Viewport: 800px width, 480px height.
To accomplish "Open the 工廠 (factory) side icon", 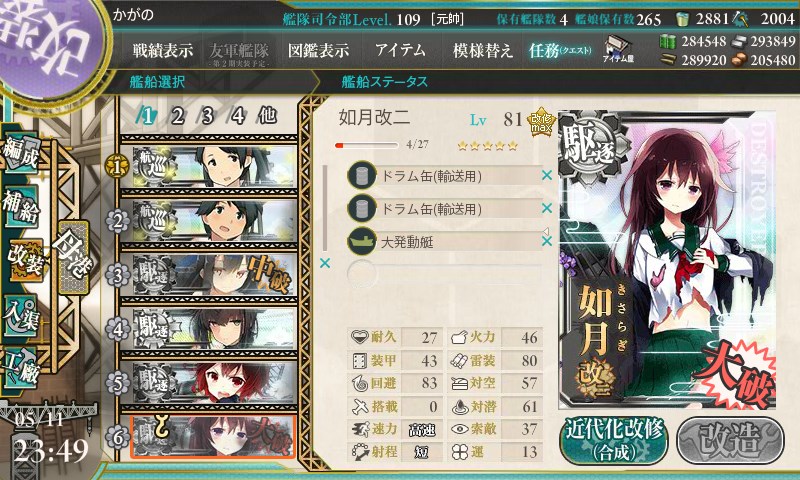I will pyautogui.click(x=21, y=368).
